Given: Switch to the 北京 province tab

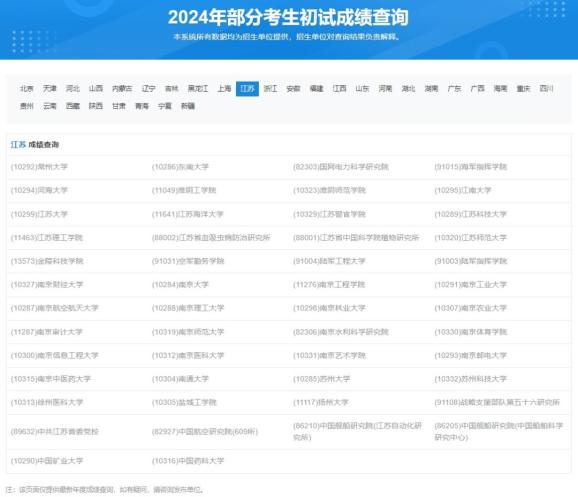Looking at the screenshot, I should click(x=27, y=88).
